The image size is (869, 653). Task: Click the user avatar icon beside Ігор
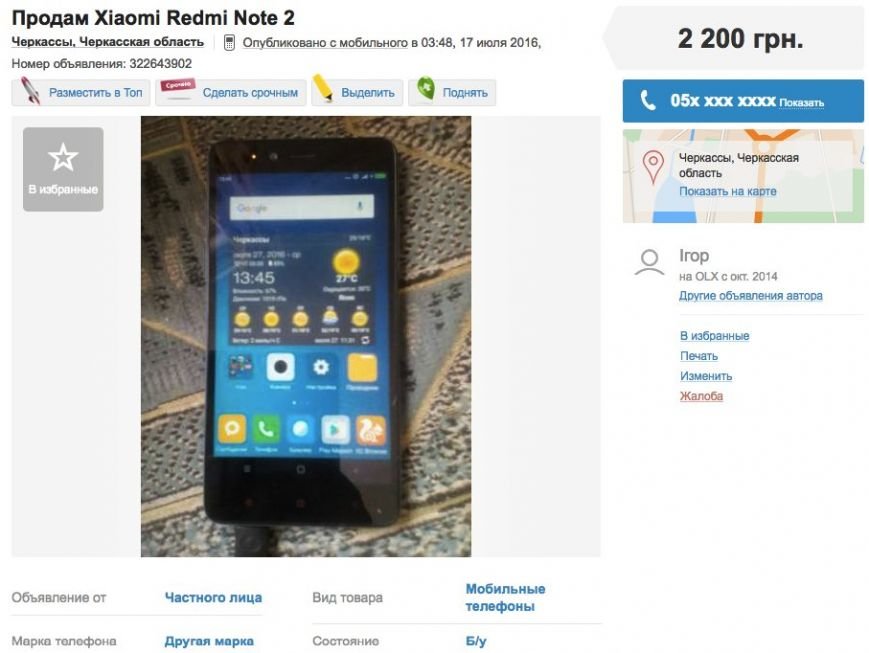pos(650,263)
